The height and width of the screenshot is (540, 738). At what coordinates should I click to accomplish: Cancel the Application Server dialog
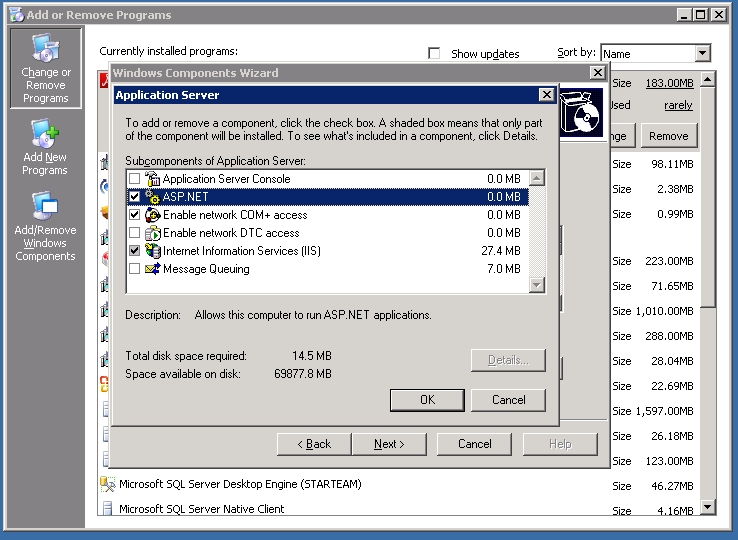(x=509, y=399)
